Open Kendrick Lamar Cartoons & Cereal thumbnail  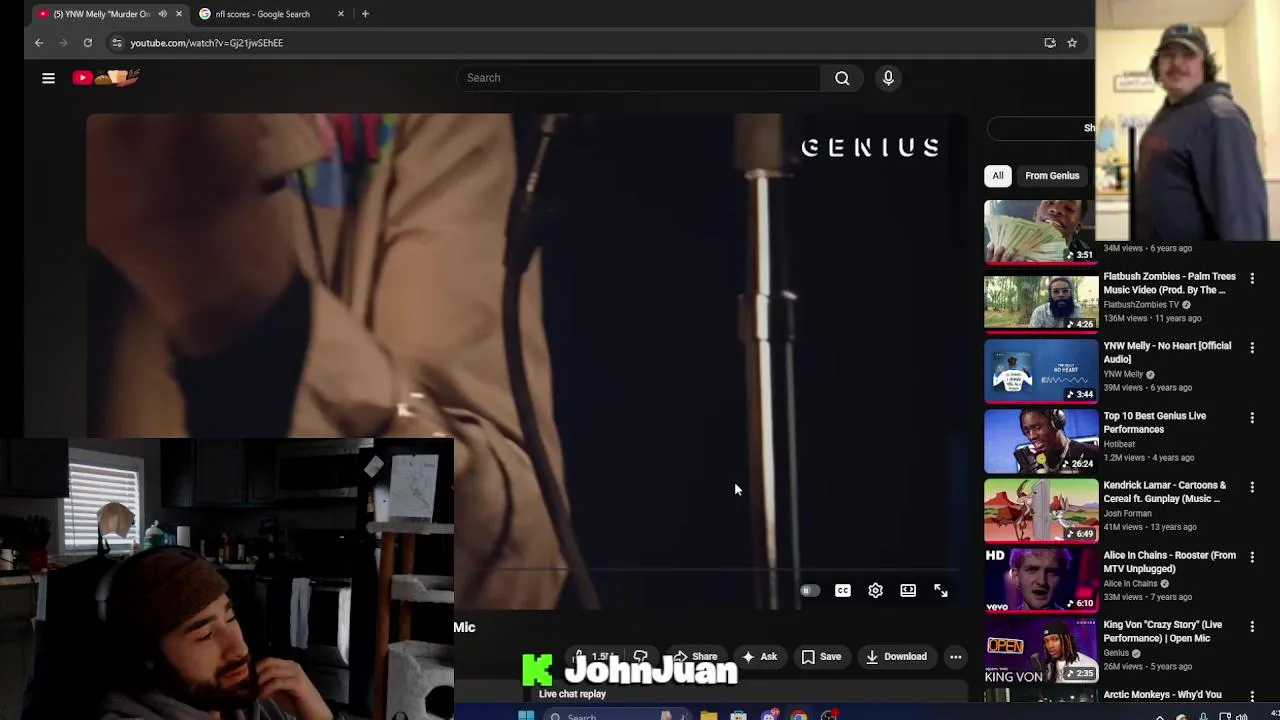1041,511
